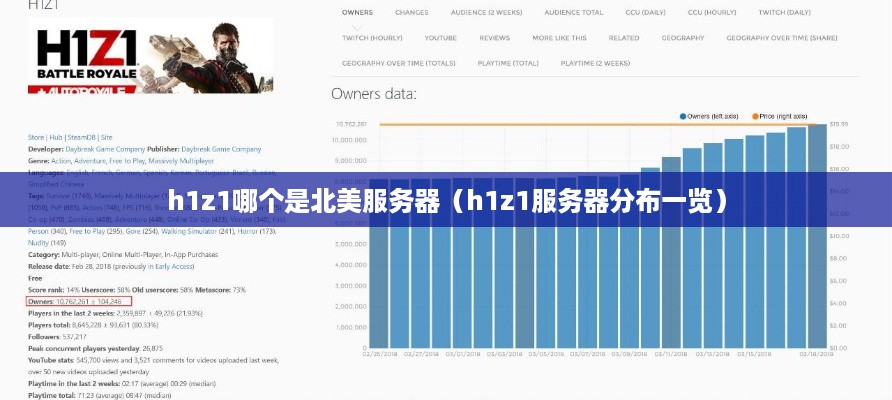Viewport: 892px width, 400px height.
Task: Open the Hub link
Action: 56,137
